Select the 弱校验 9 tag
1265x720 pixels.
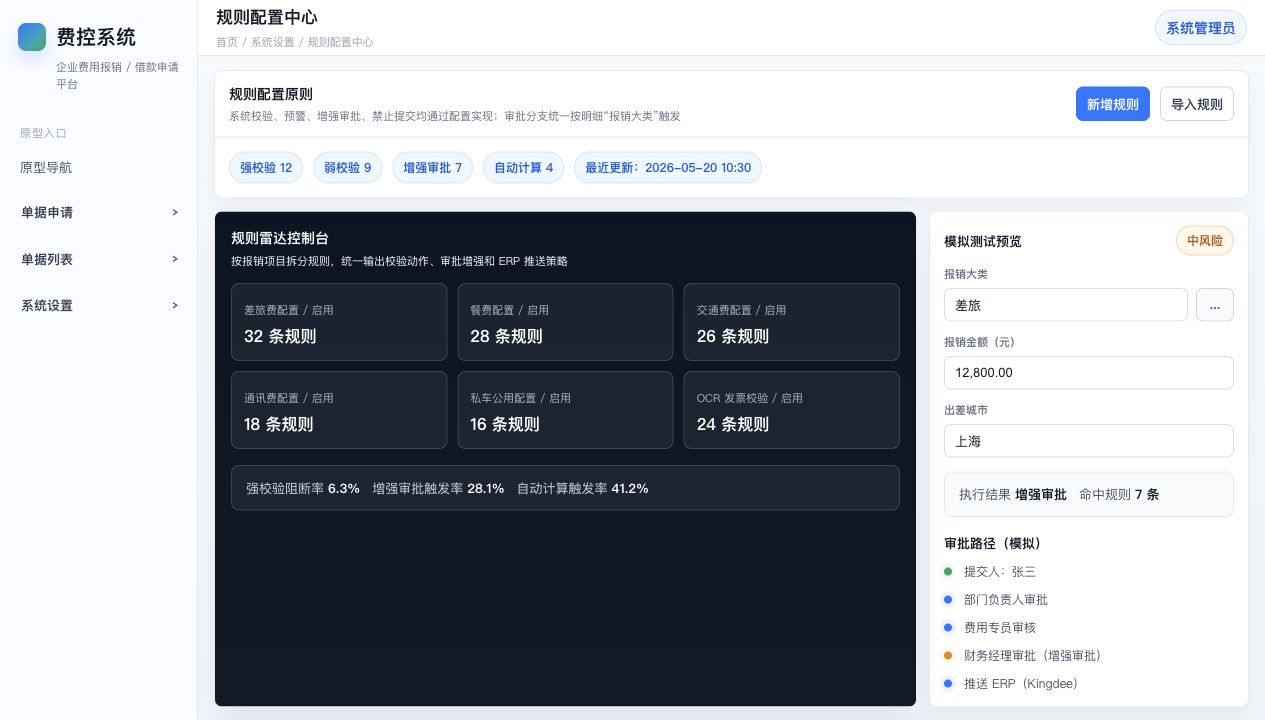click(x=347, y=167)
